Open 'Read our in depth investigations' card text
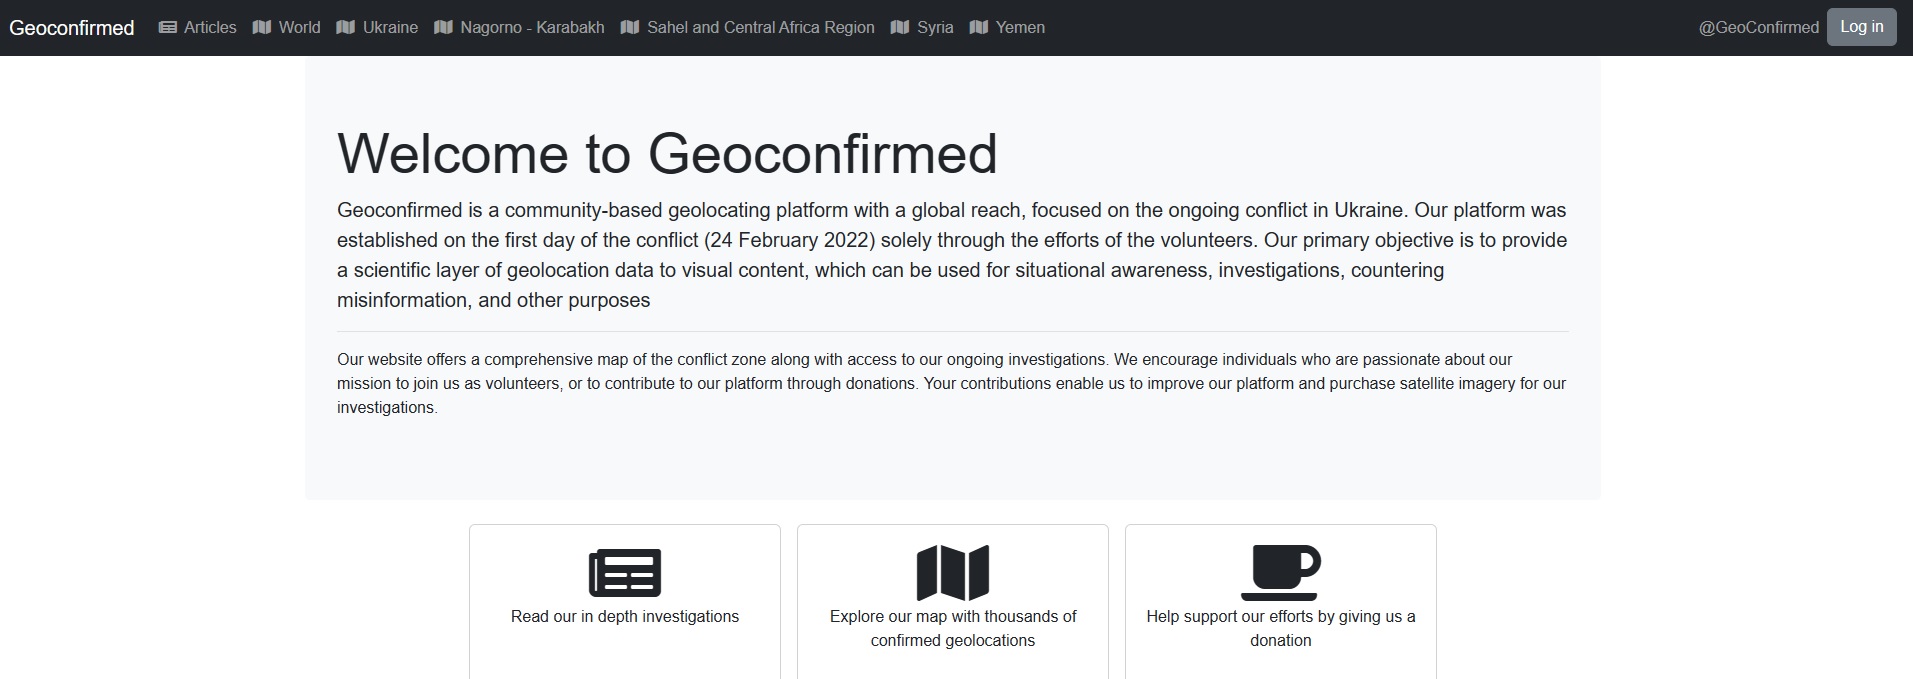 [625, 616]
